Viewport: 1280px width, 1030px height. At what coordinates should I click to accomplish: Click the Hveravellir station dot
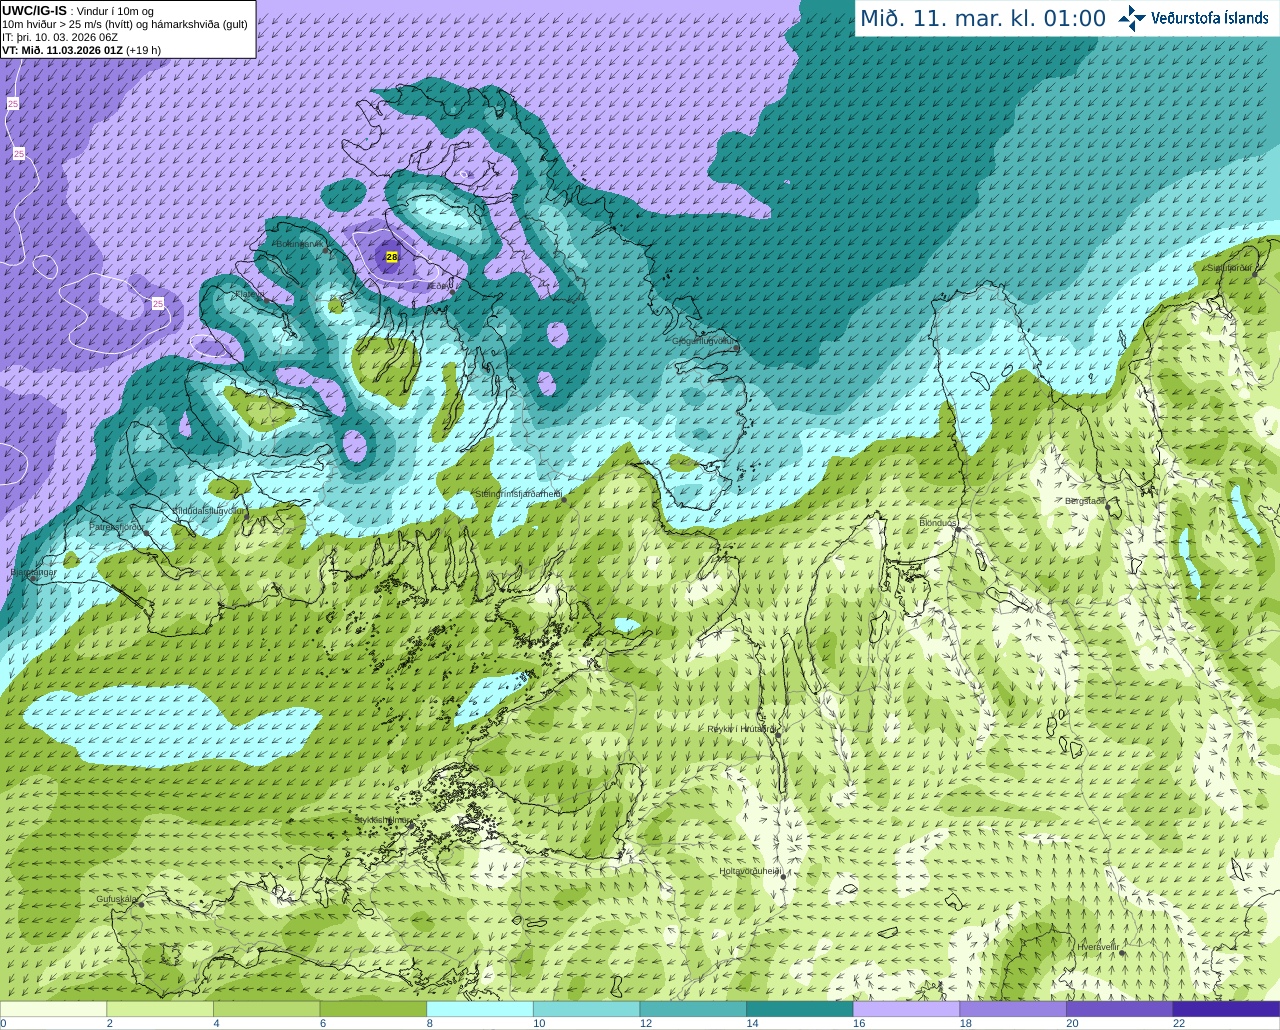click(1123, 953)
